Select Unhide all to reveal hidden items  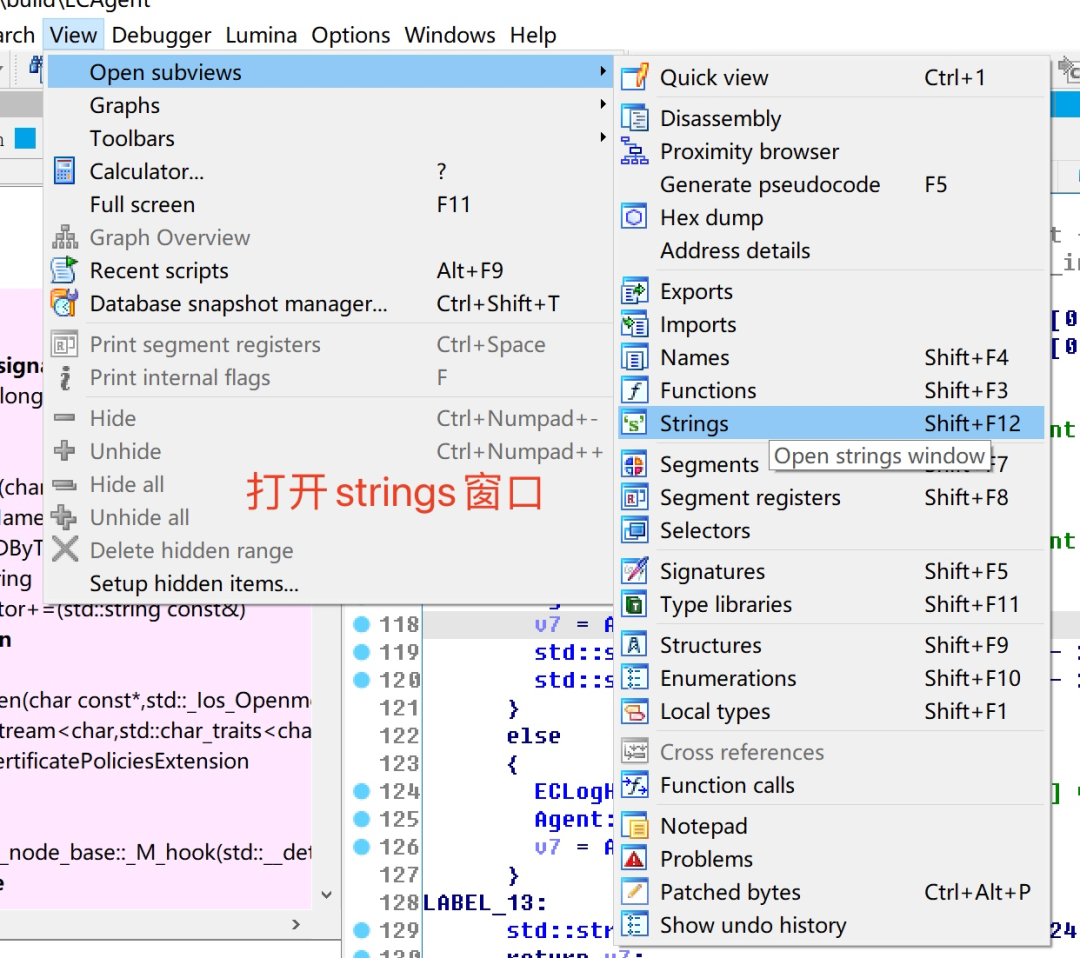(140, 516)
